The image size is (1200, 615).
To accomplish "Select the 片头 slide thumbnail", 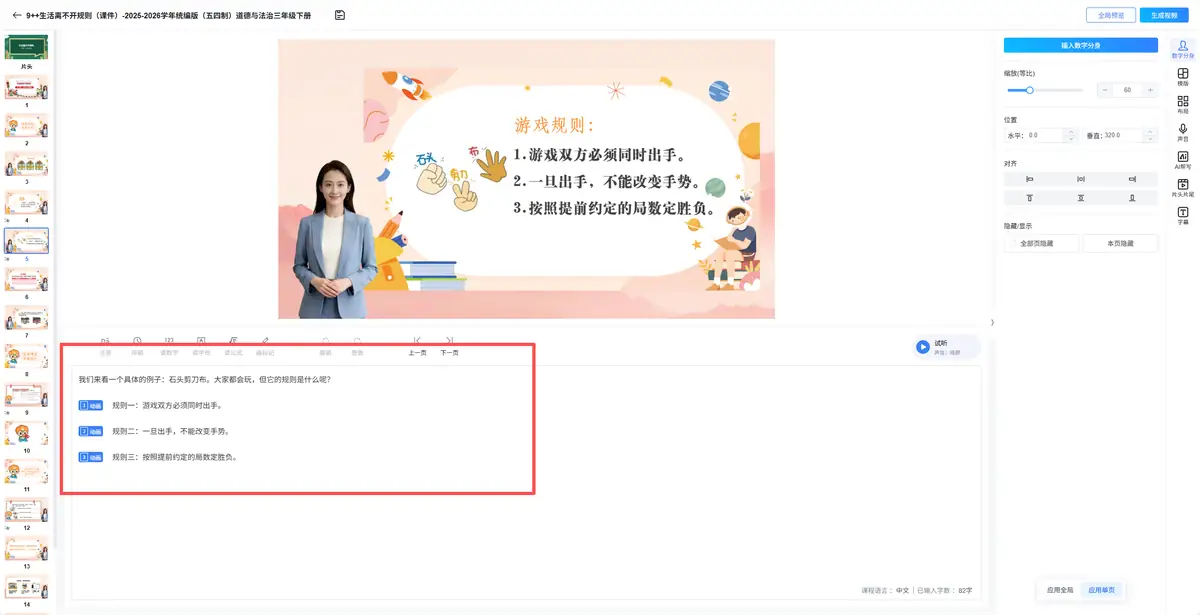I will [26, 47].
